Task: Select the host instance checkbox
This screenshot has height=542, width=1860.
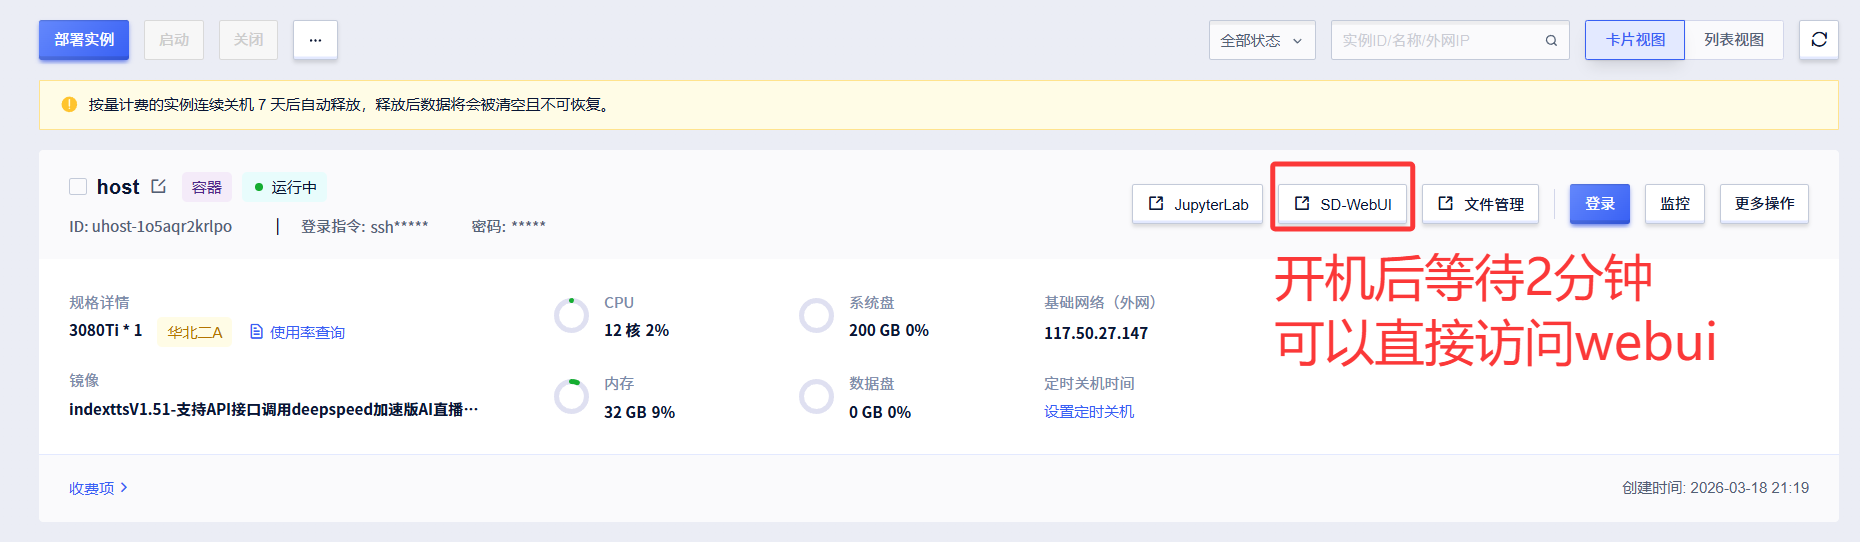Action: (78, 187)
